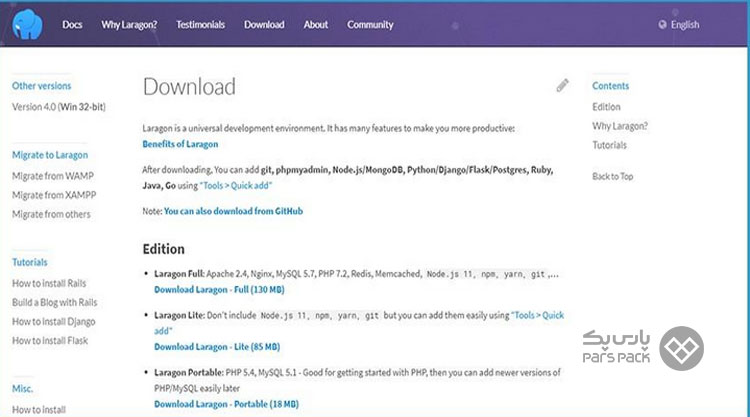750x417 pixels.
Task: Select Version 4.0 (Win 32-bit)
Action: pos(59,107)
